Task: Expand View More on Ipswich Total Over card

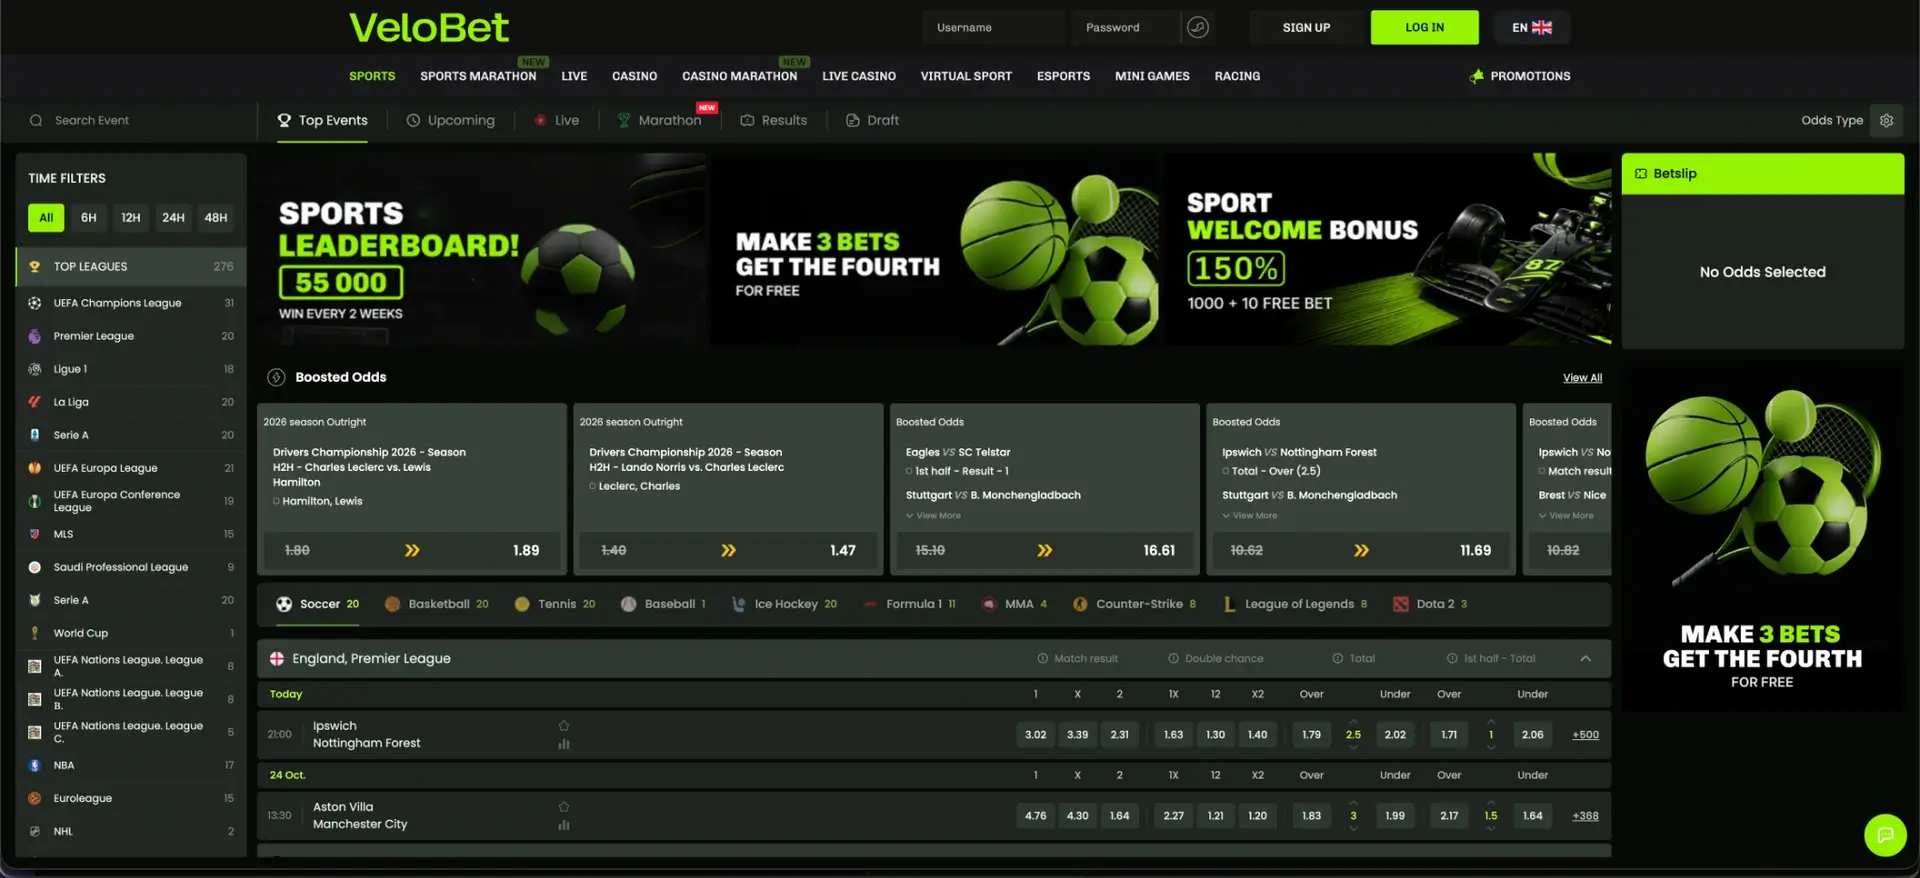Action: pyautogui.click(x=1250, y=516)
